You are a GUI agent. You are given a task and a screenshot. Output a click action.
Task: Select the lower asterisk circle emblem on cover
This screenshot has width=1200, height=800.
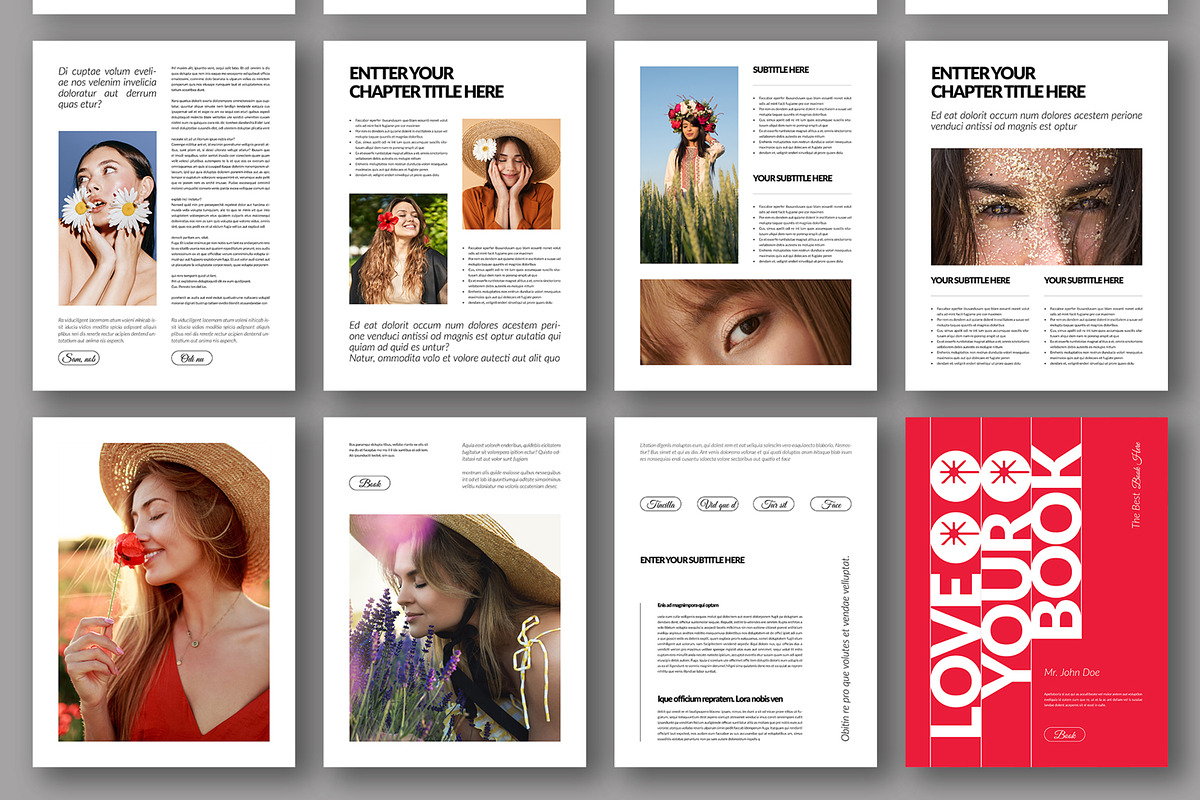954,533
